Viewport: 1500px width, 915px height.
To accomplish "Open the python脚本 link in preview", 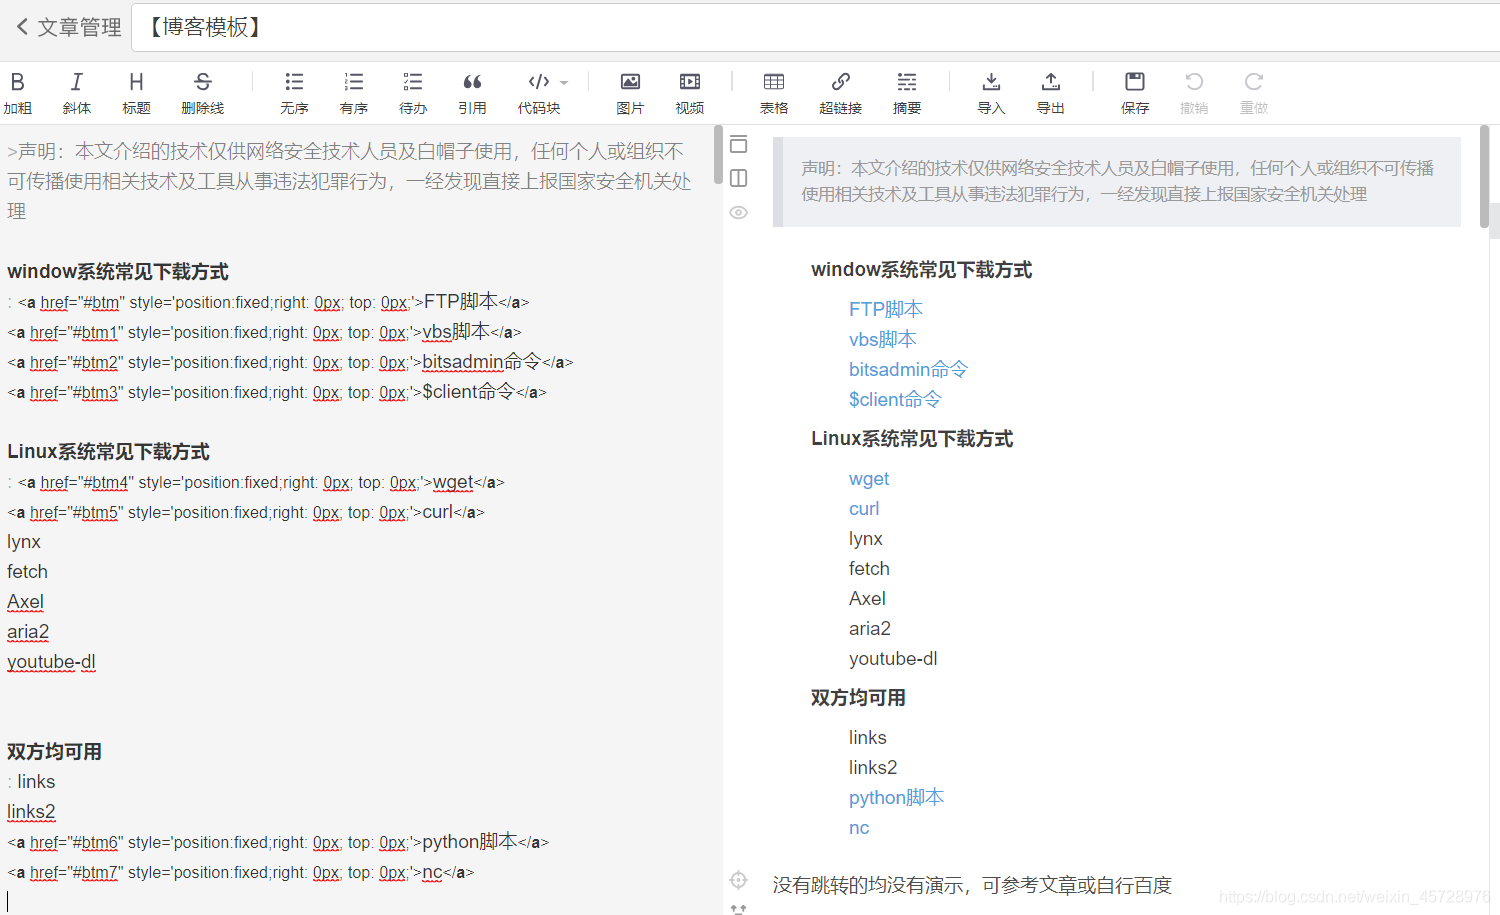I will click(896, 797).
